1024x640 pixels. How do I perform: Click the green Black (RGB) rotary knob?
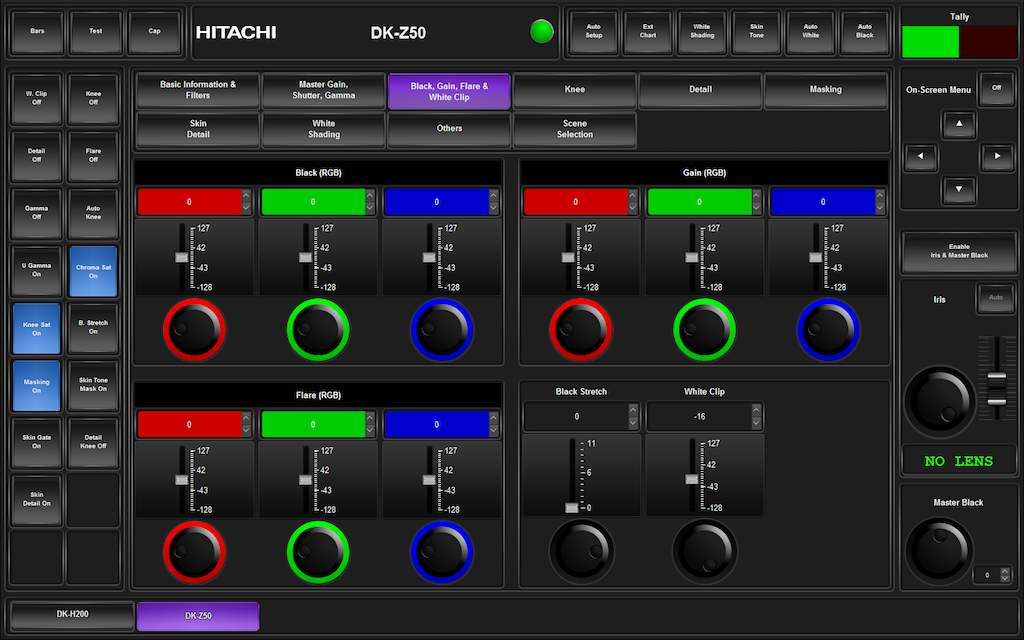318,330
